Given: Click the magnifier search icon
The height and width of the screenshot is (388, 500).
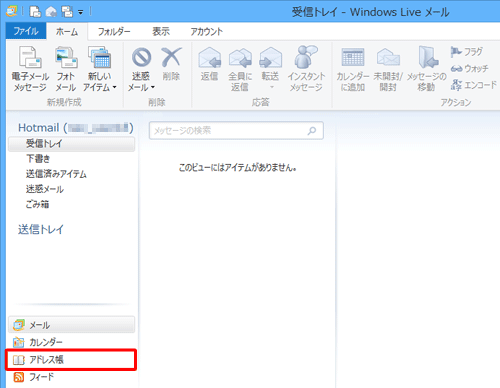Looking at the screenshot, I should click(312, 131).
